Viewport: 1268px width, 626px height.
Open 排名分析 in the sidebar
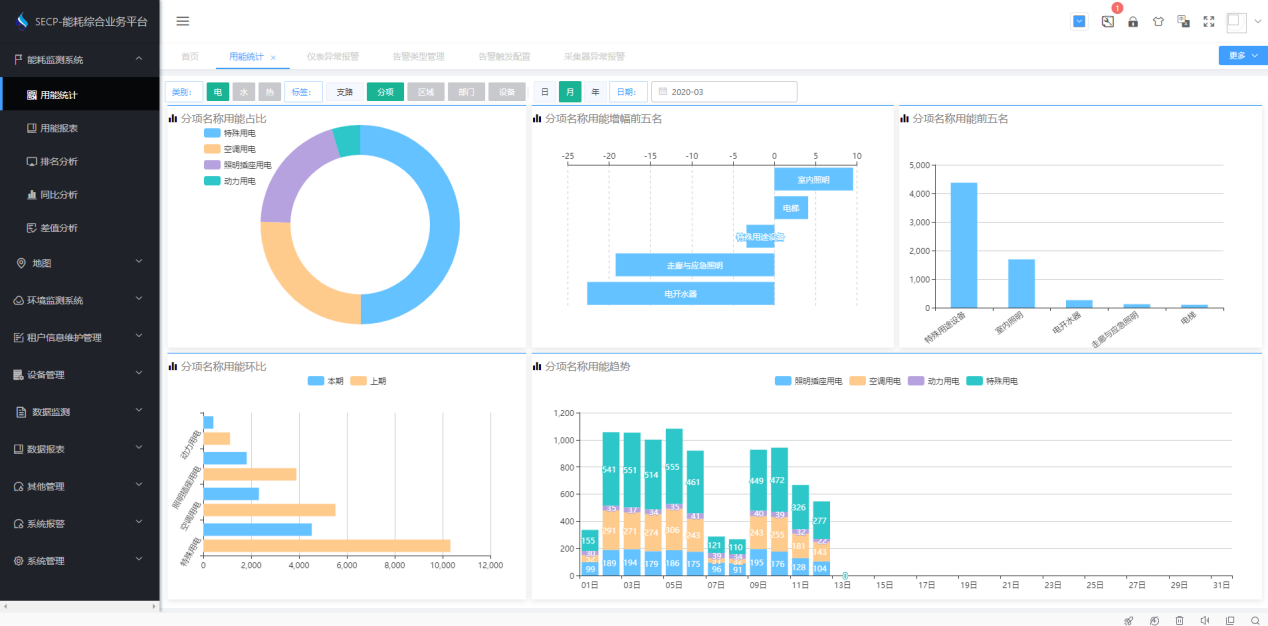click(x=58, y=161)
